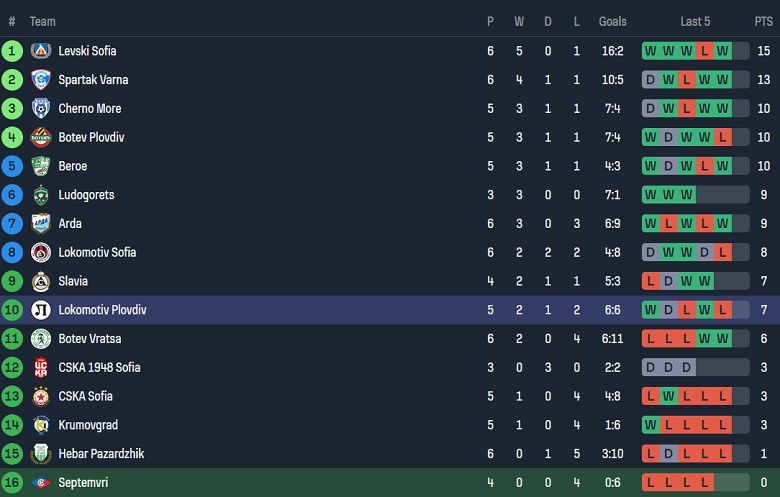Image resolution: width=780 pixels, height=497 pixels.
Task: Click the Ludogorets club logo
Action: [x=41, y=195]
